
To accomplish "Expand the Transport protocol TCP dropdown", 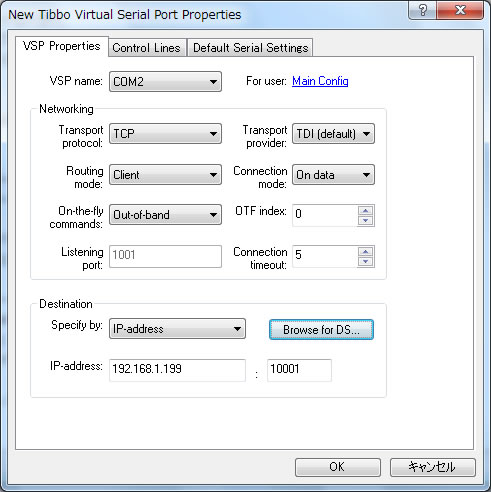I will [165, 134].
